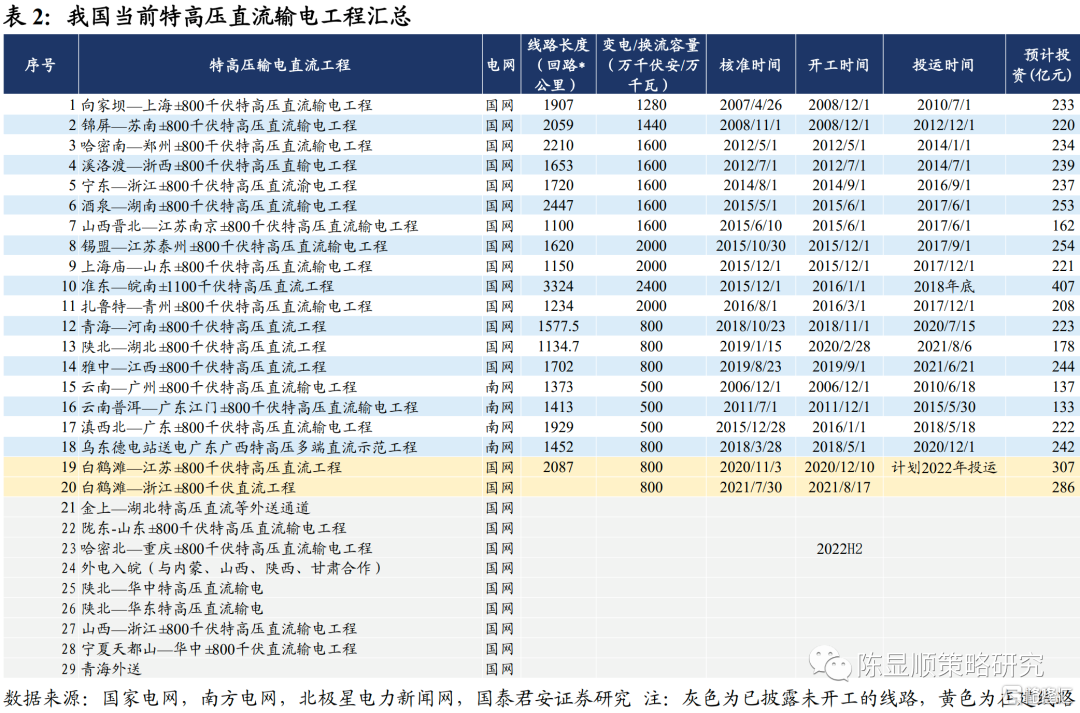This screenshot has height=713, width=1080.
Task: Select the '序号' column header
Action: [x=40, y=65]
